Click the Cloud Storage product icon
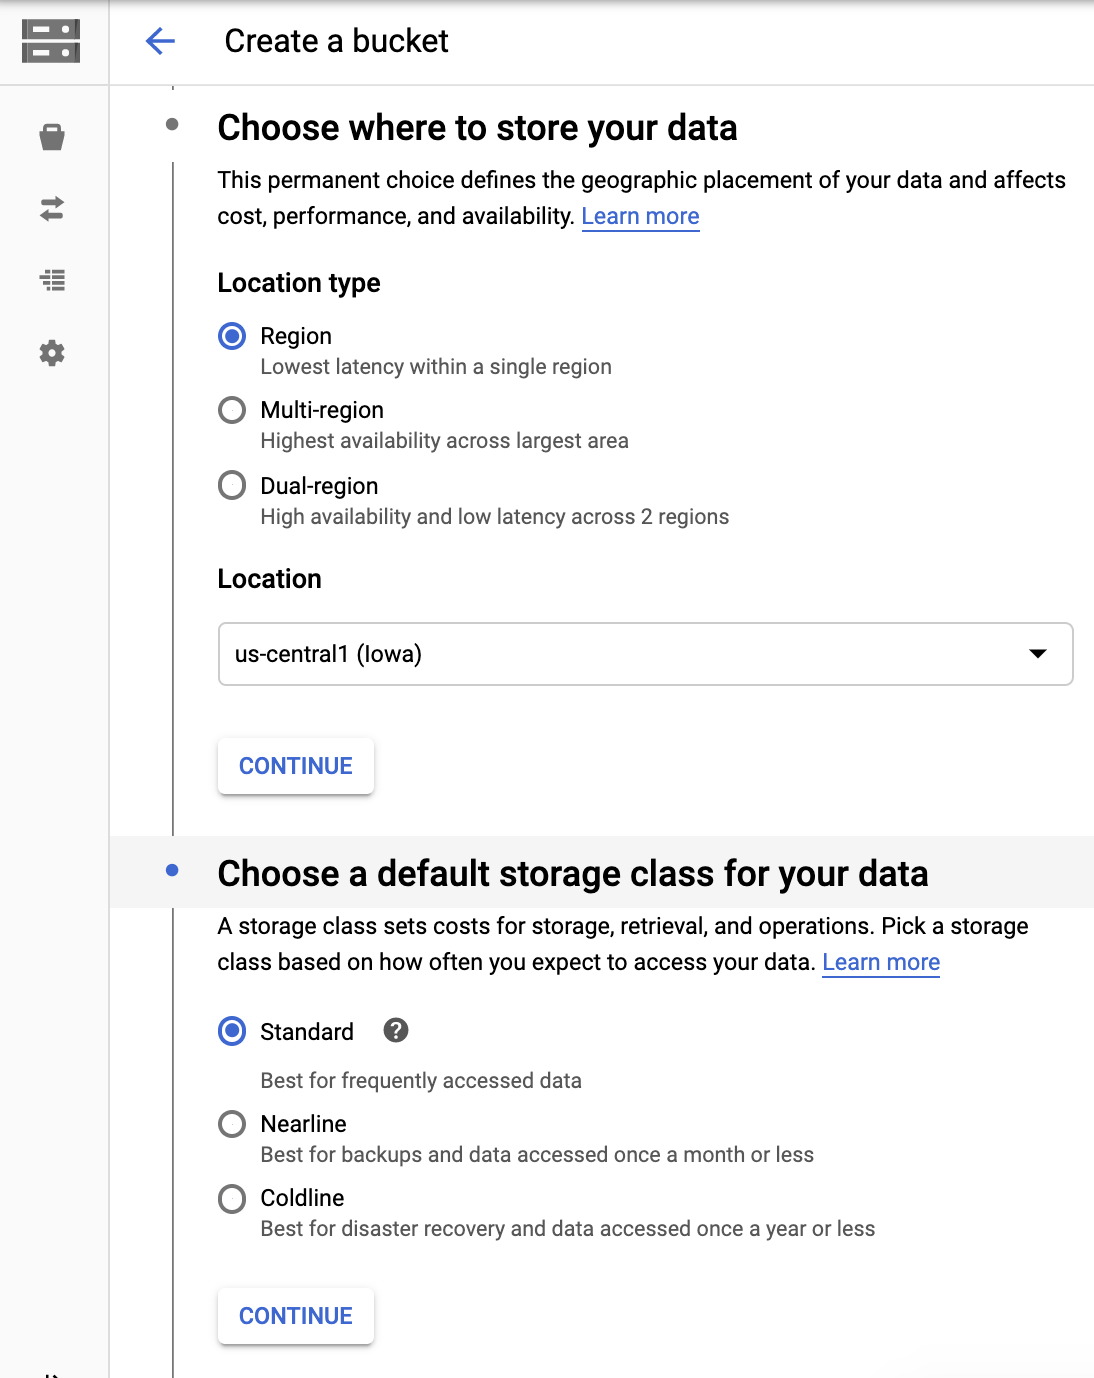Screen dimensions: 1094x1378 [x=51, y=41]
